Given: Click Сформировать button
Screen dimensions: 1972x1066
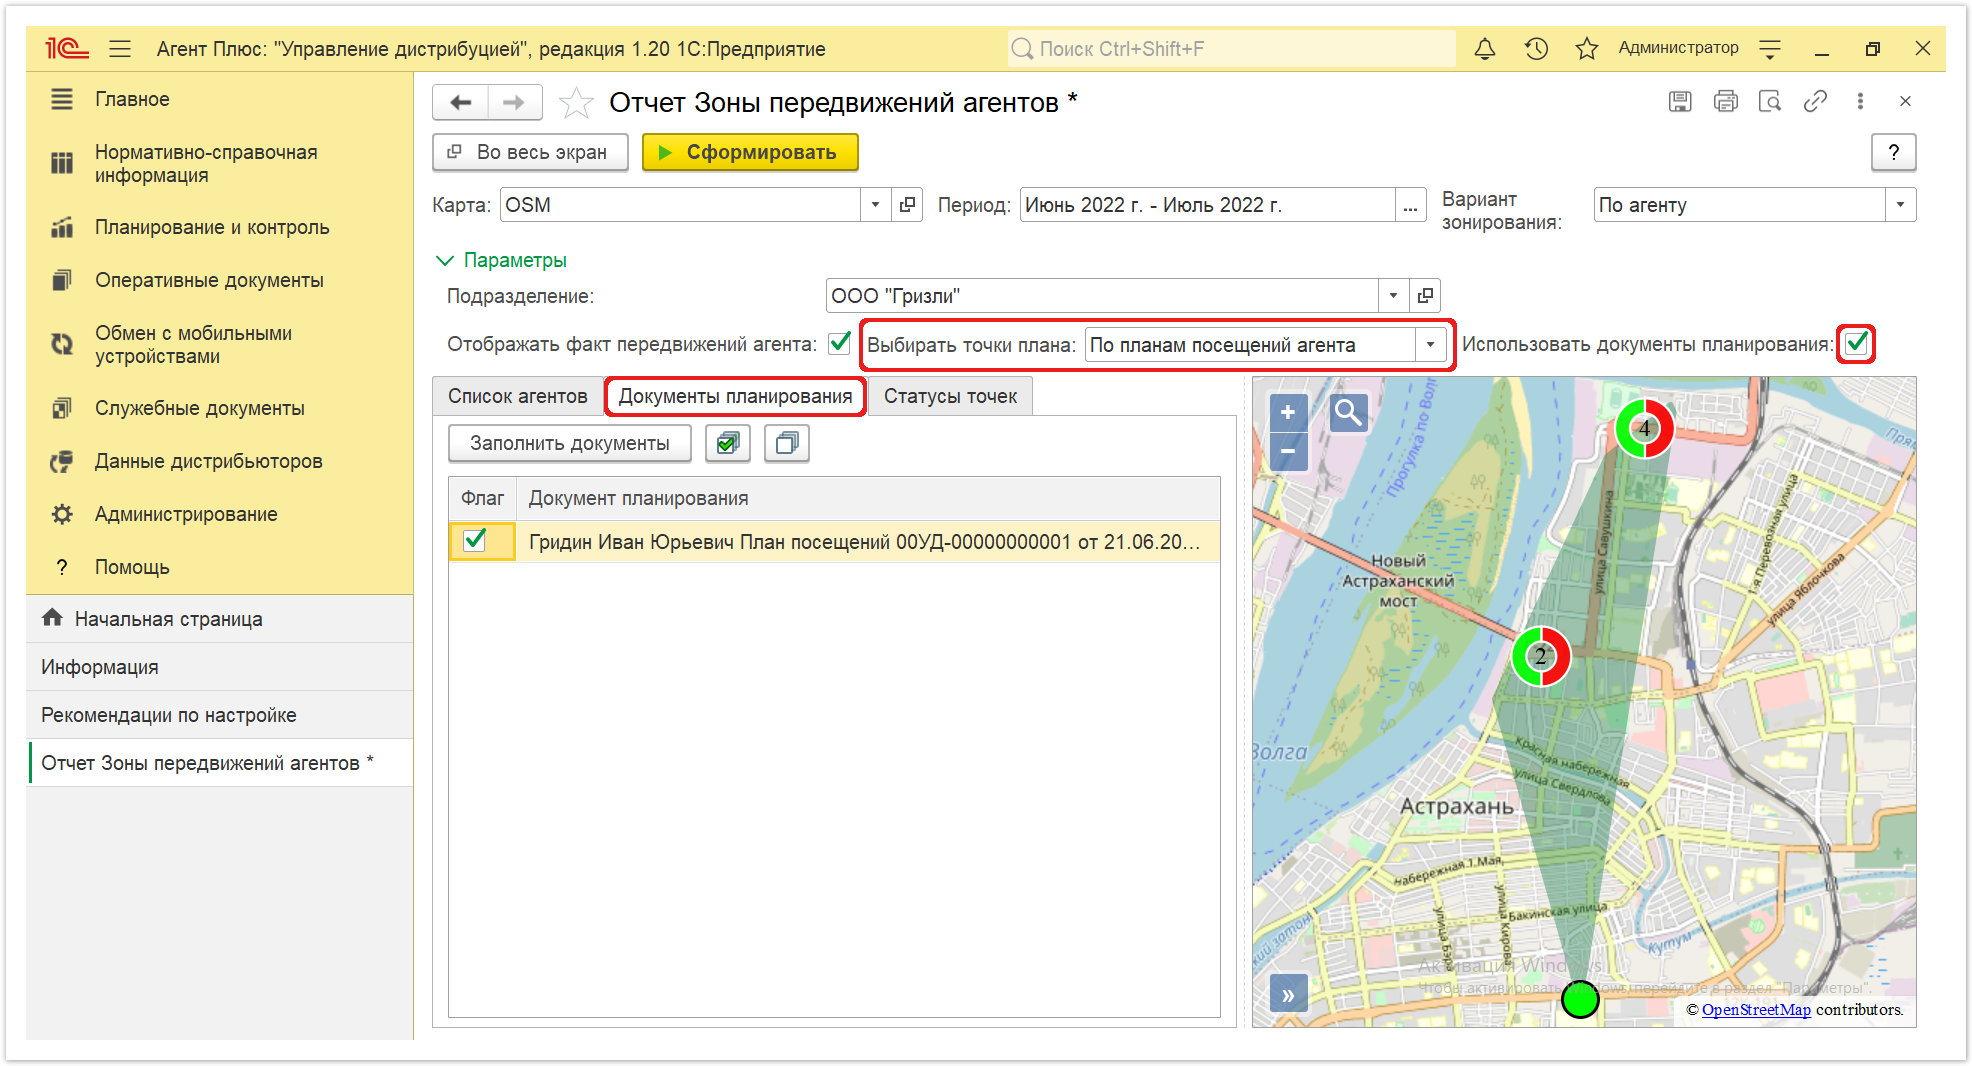Looking at the screenshot, I should [x=750, y=152].
